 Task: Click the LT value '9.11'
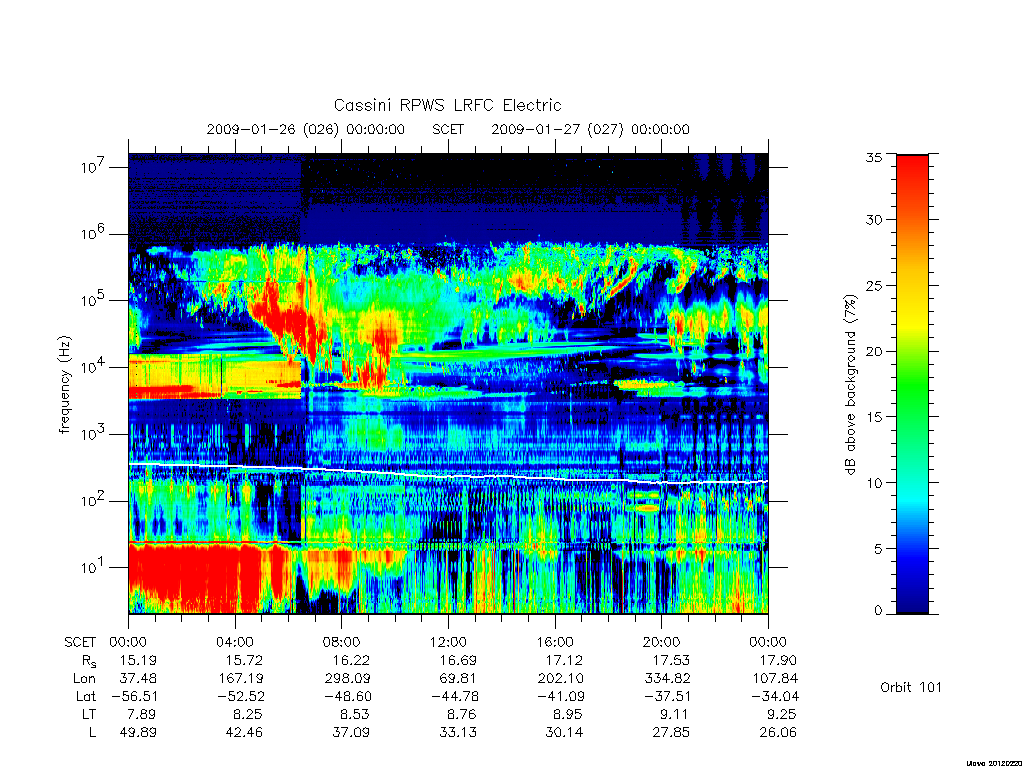(677, 714)
